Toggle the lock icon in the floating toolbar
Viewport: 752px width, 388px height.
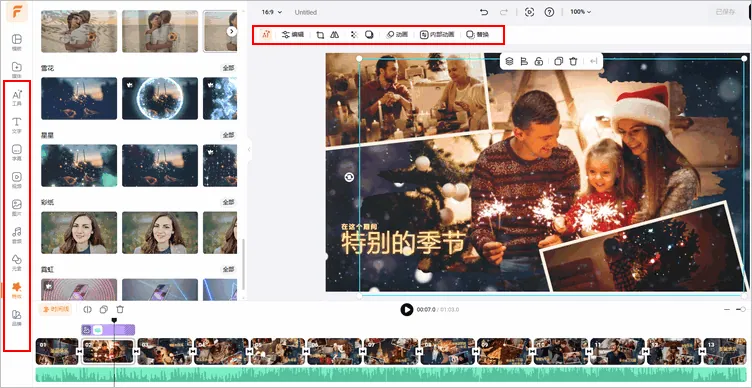pyautogui.click(x=539, y=61)
